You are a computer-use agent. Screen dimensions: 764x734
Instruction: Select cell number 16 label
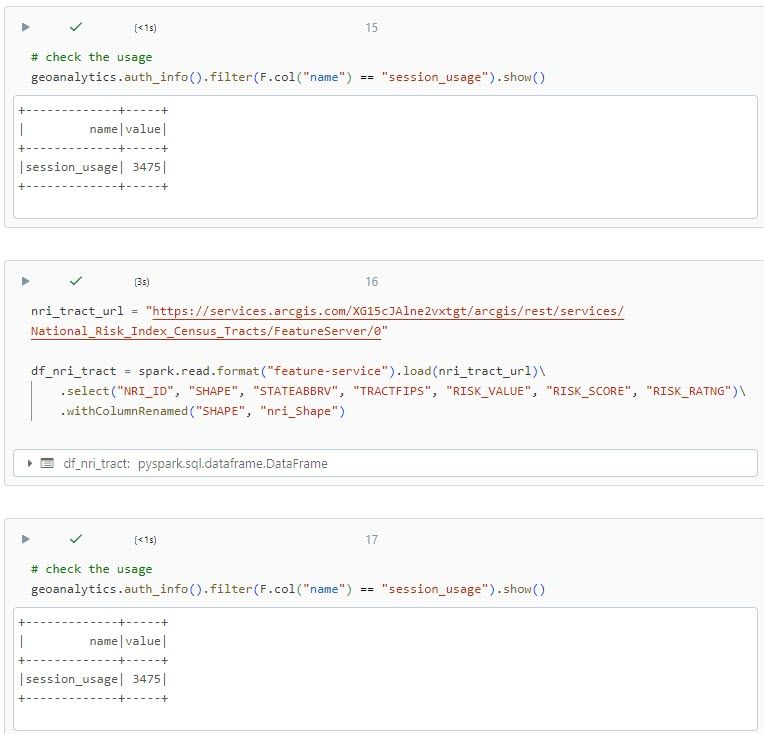(x=371, y=282)
